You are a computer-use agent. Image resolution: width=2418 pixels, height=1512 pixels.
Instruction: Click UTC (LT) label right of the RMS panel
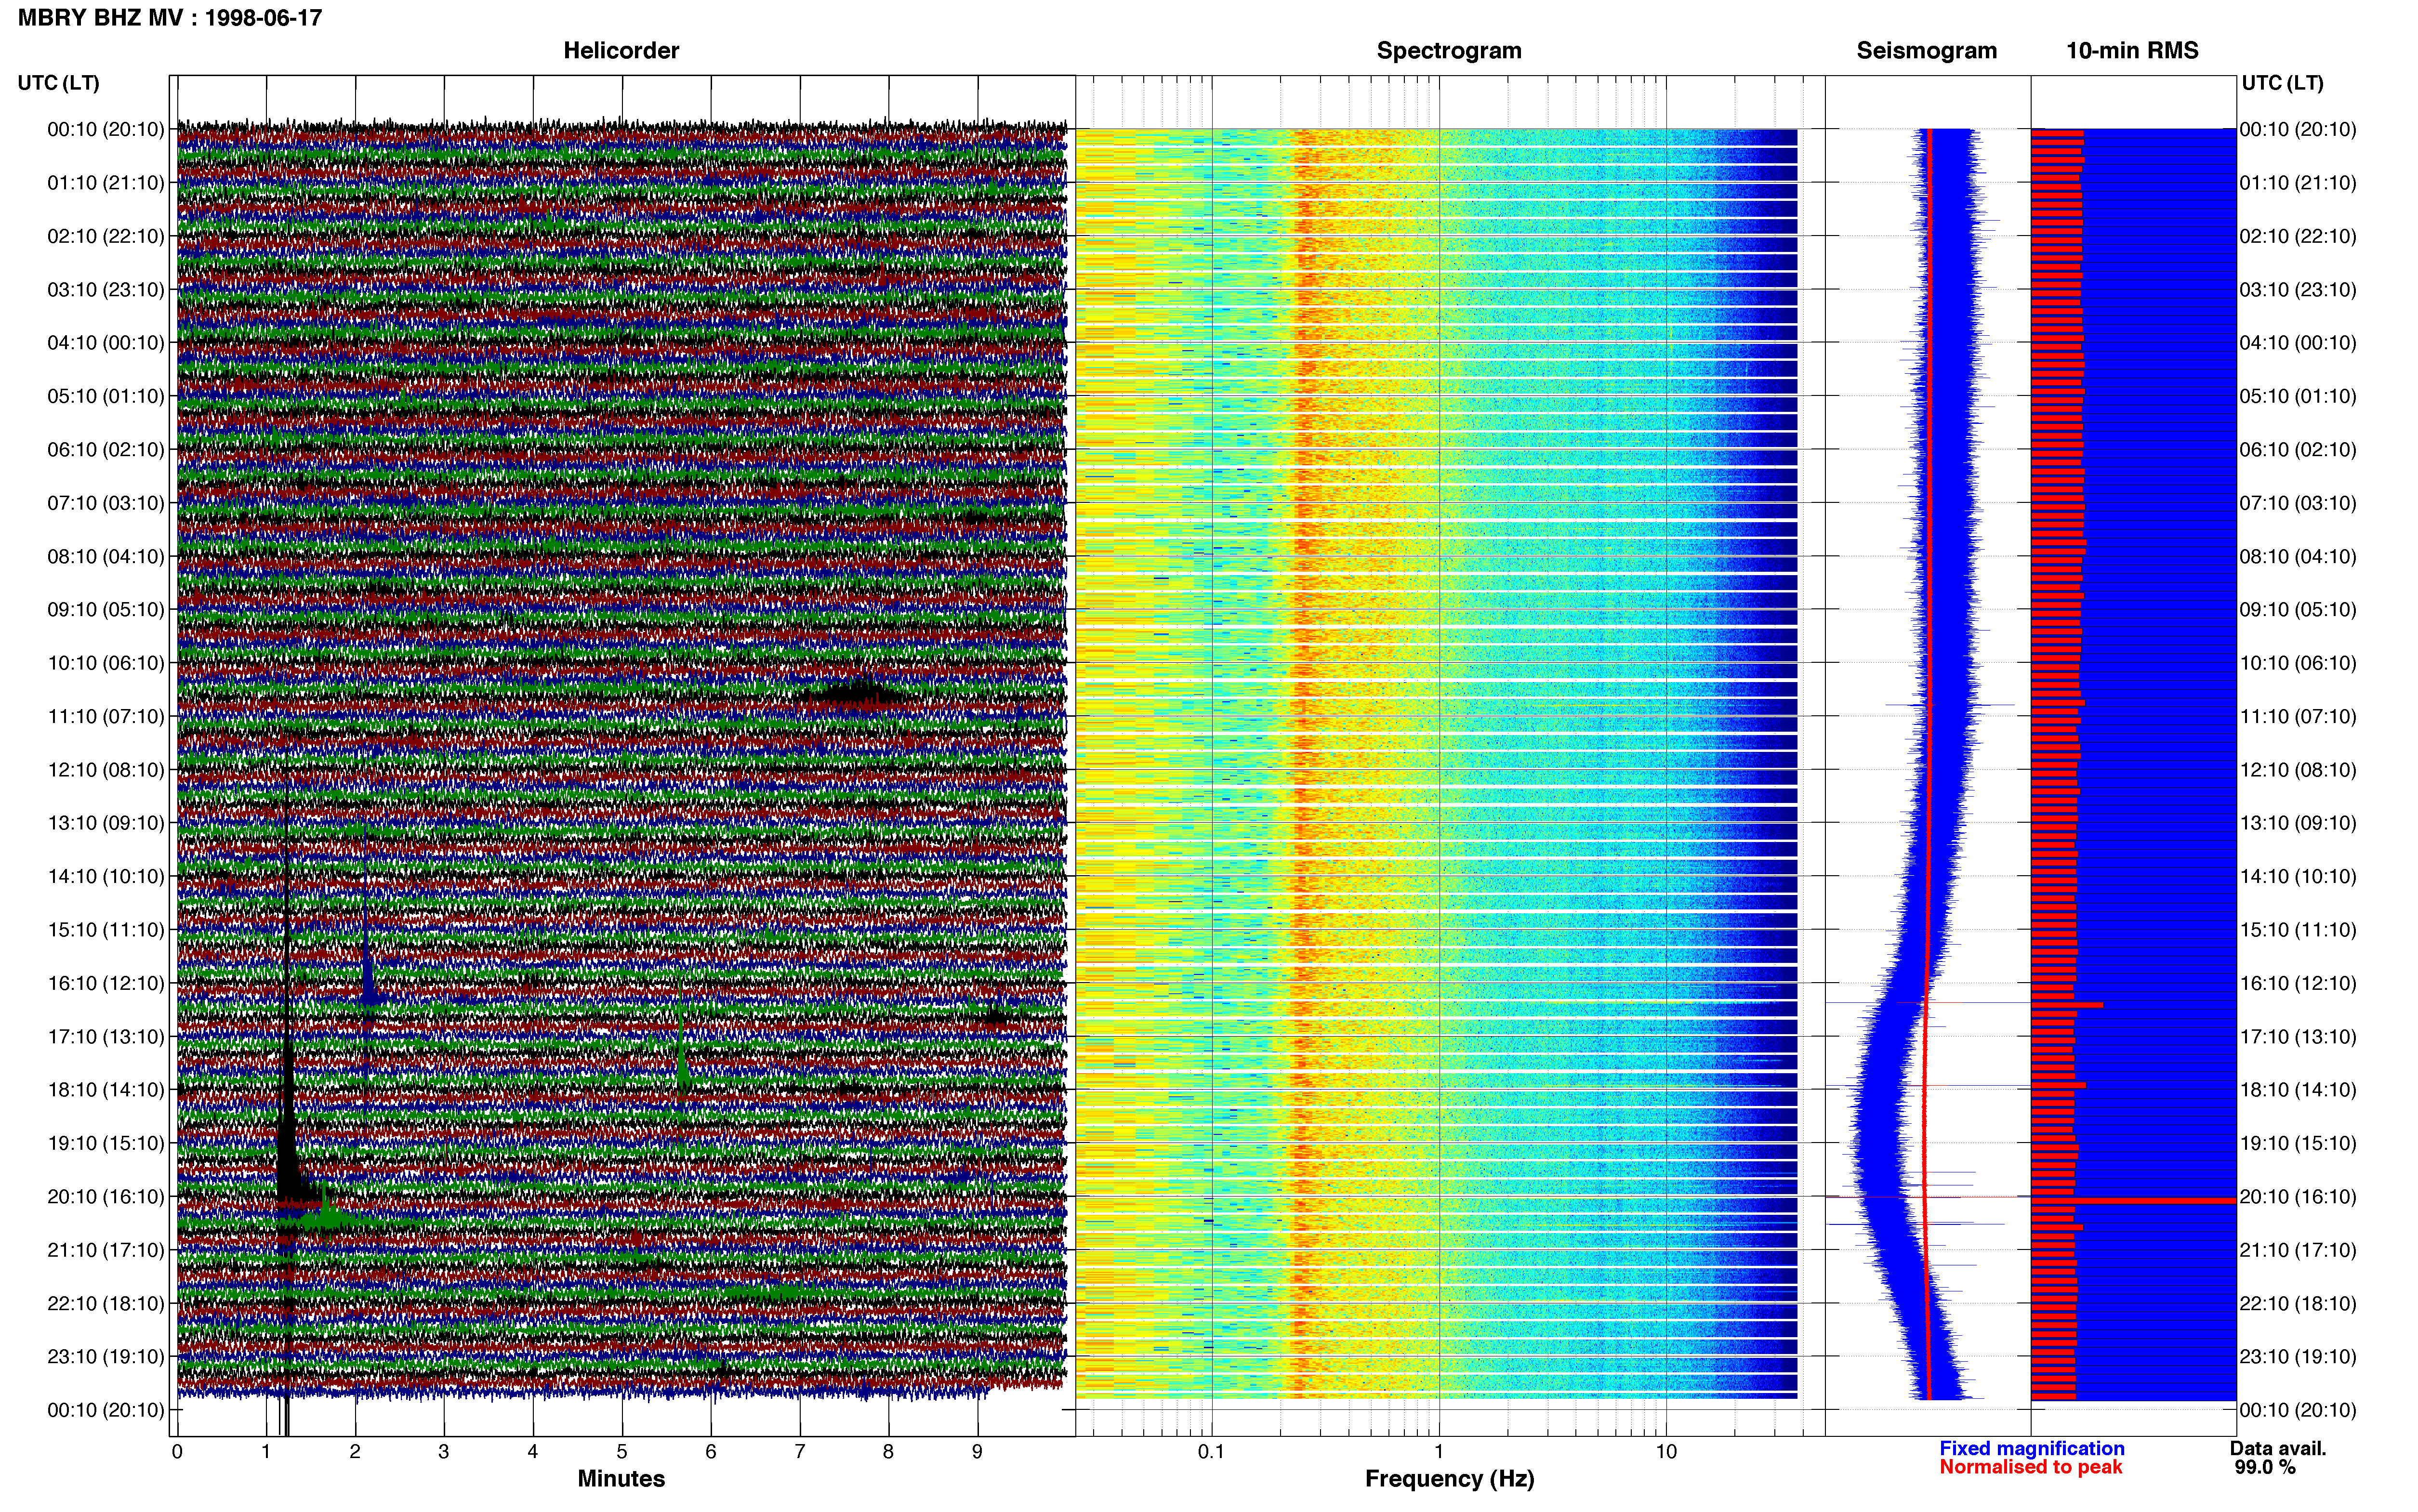pos(2283,83)
